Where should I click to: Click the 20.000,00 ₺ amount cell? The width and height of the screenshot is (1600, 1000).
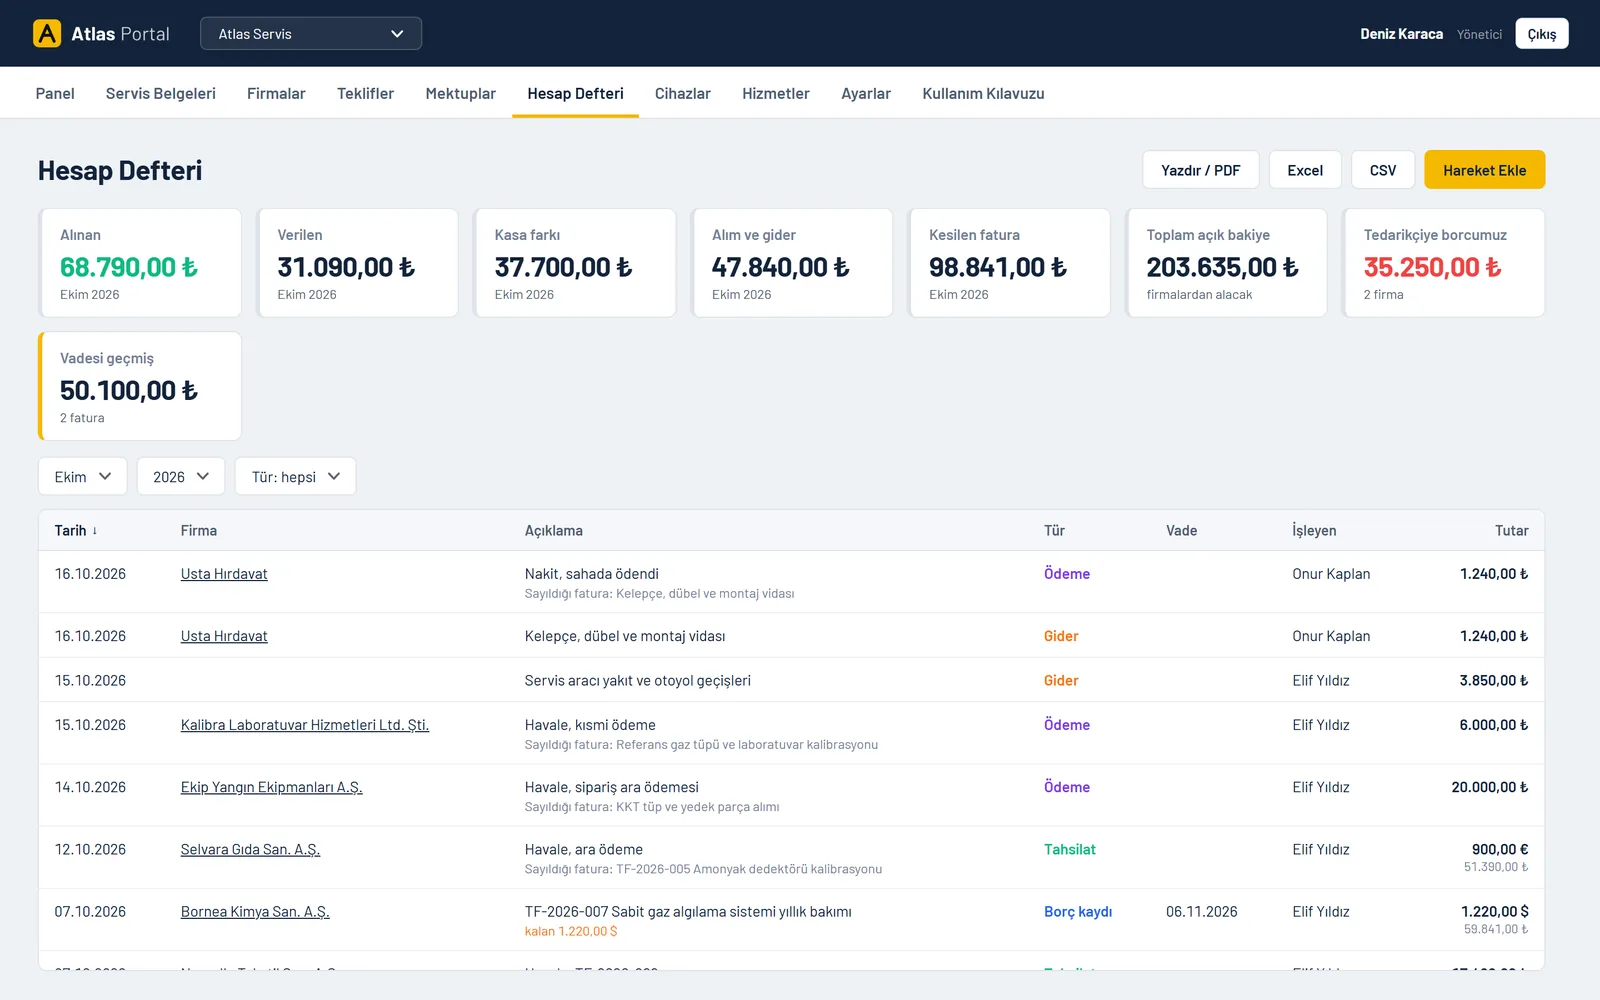point(1490,787)
